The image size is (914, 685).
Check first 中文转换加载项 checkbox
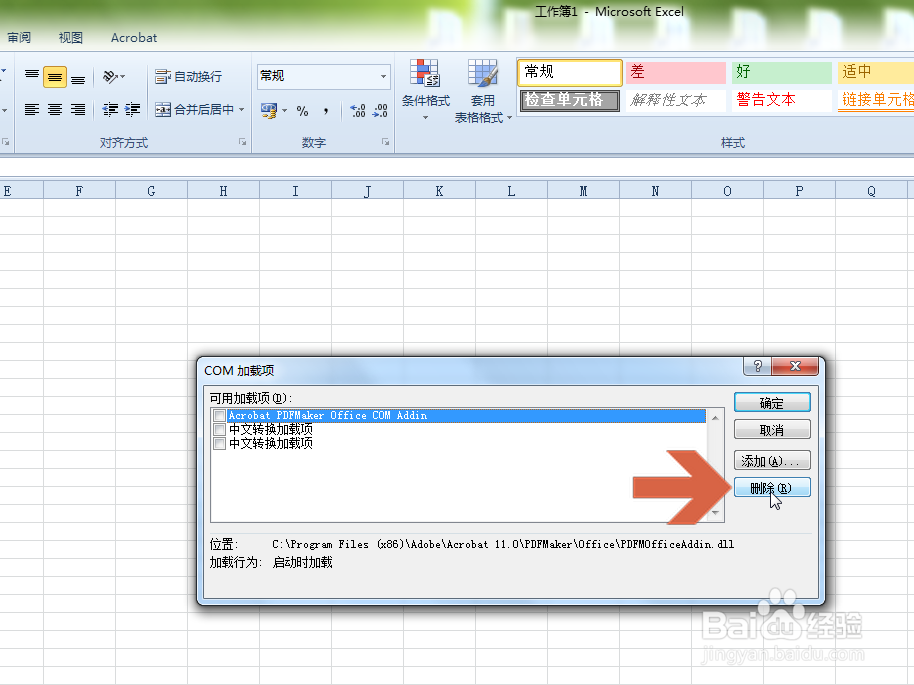point(220,430)
